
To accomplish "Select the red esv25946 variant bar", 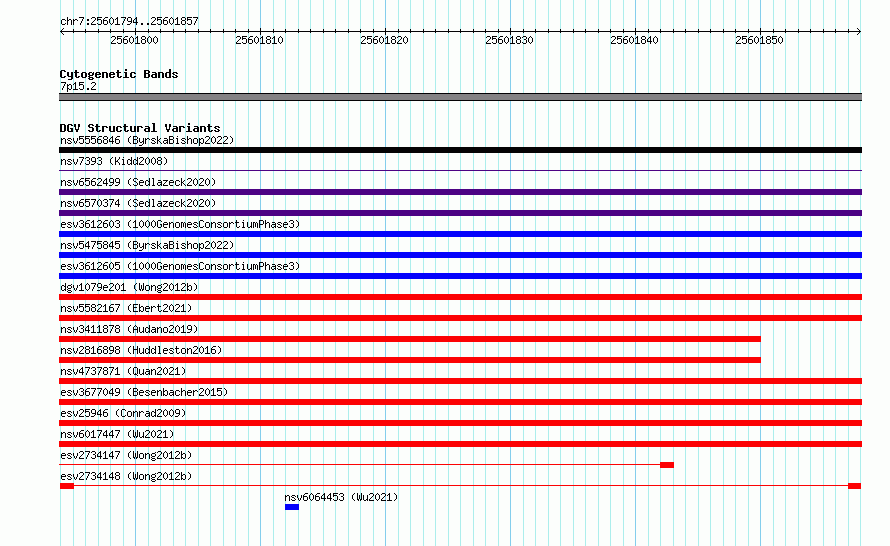I will pos(460,423).
